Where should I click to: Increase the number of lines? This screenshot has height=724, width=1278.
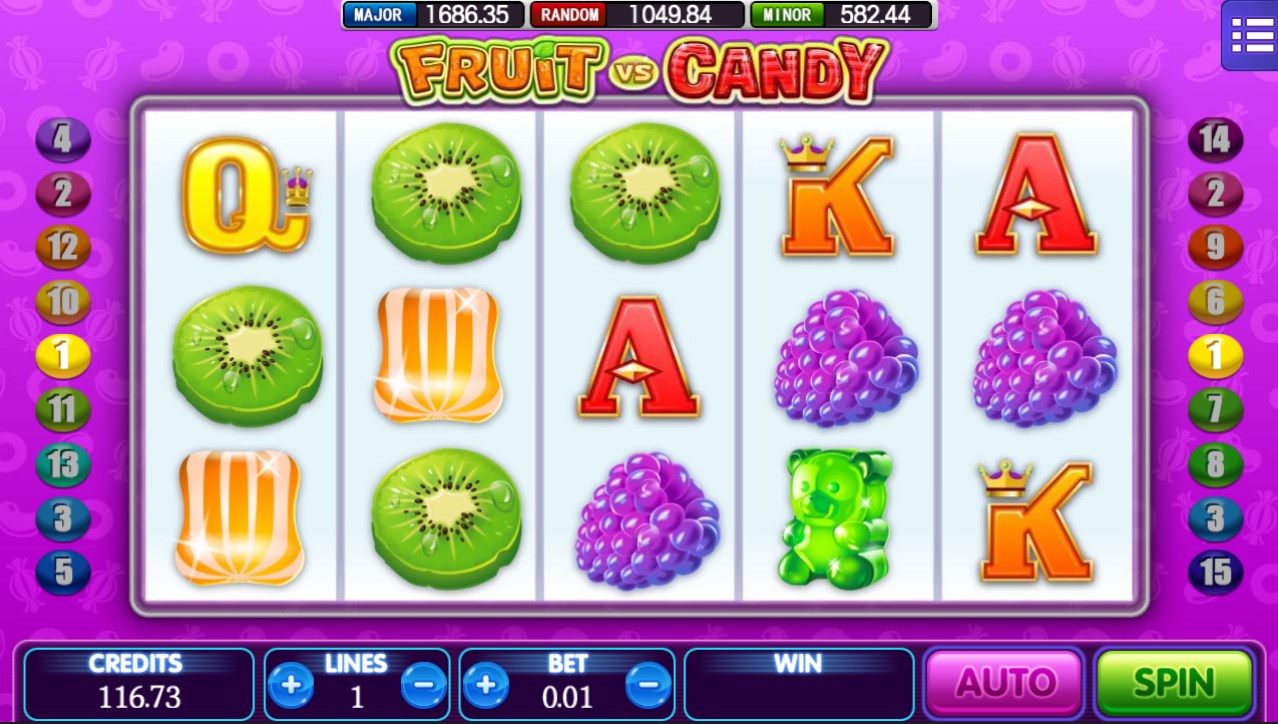pos(291,686)
